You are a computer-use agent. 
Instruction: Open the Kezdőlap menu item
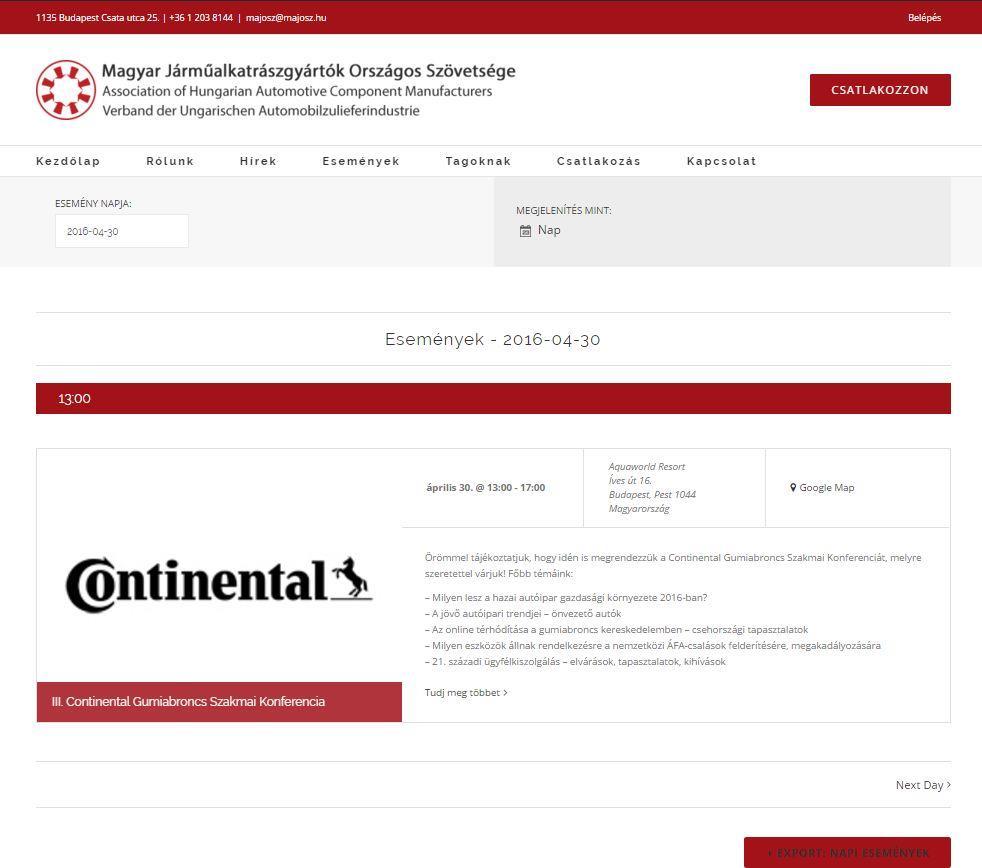coord(68,161)
